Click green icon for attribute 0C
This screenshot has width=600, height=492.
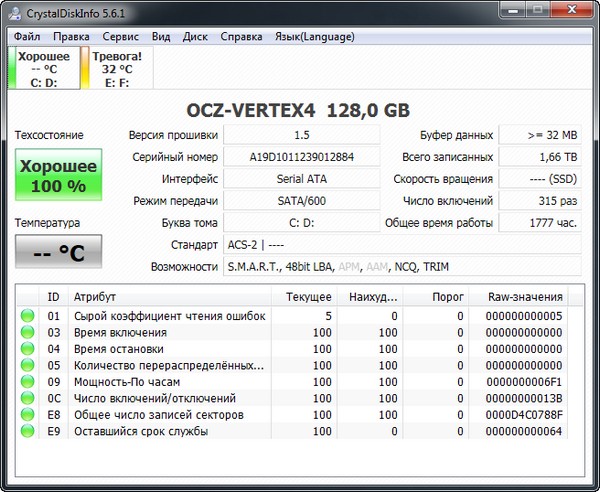point(27,399)
